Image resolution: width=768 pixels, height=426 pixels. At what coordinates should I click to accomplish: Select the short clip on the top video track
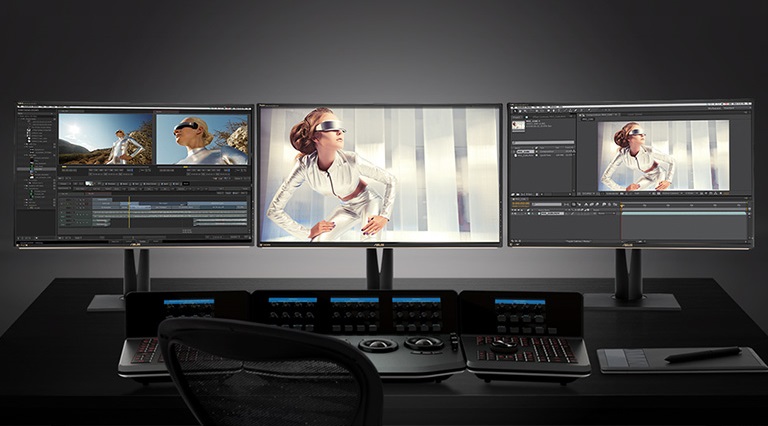(102, 200)
